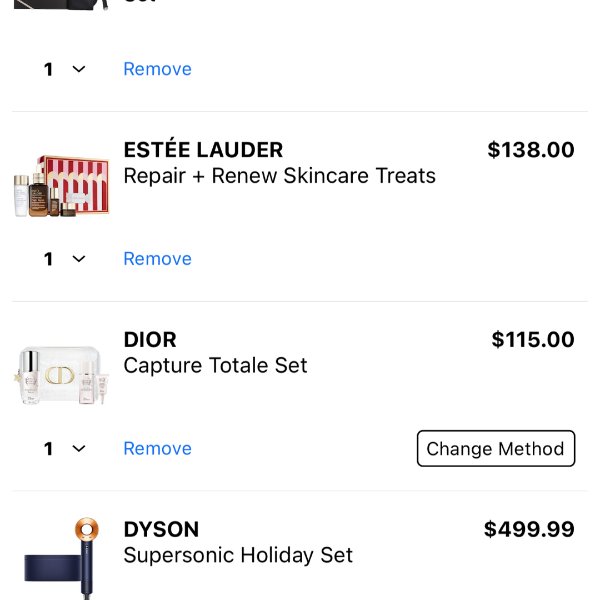Open Repair + Renew Skincare Treats title
The image size is (600, 600).
pos(279,176)
